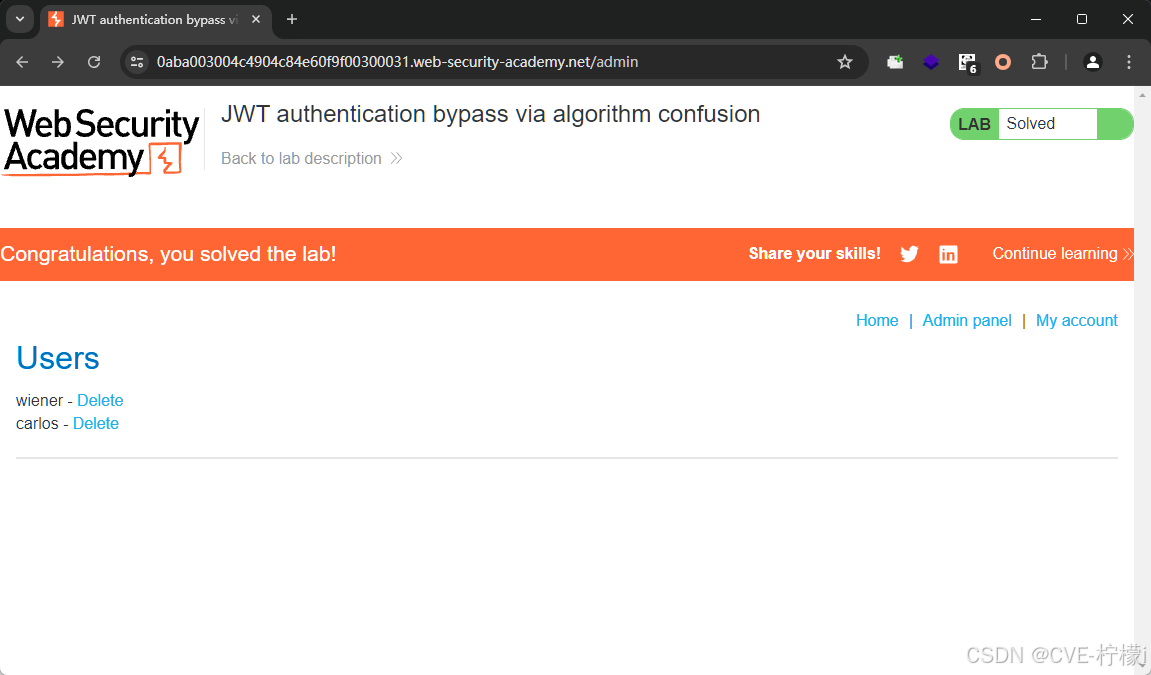This screenshot has height=675, width=1151.
Task: Select the JWT authentication bypass tab
Action: click(x=156, y=20)
